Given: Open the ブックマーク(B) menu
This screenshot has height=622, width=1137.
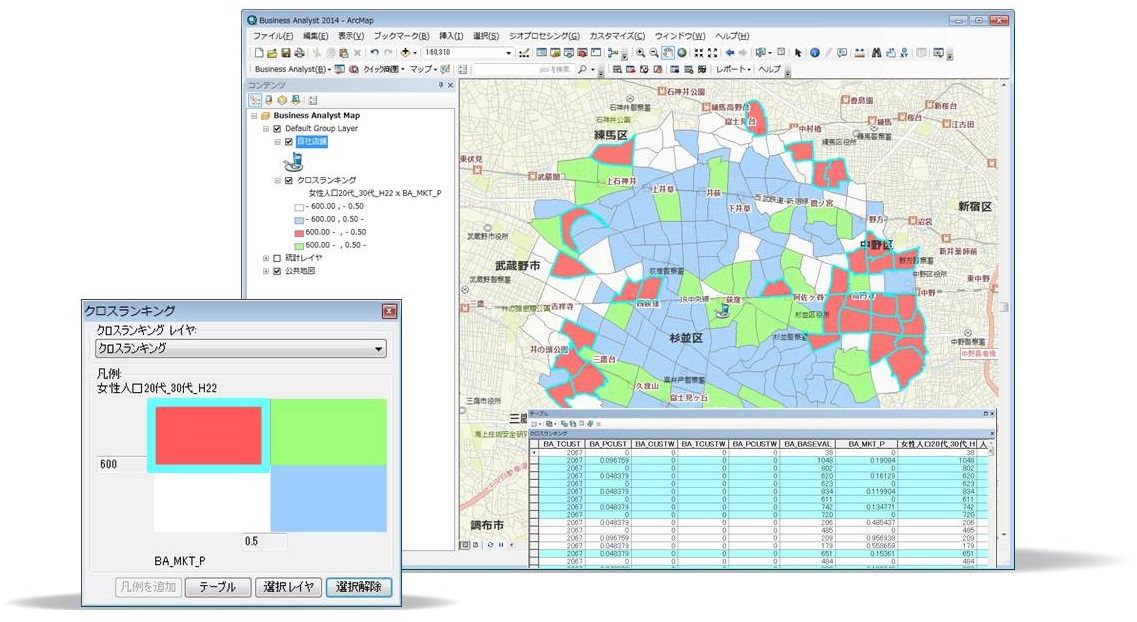Looking at the screenshot, I should (x=401, y=36).
